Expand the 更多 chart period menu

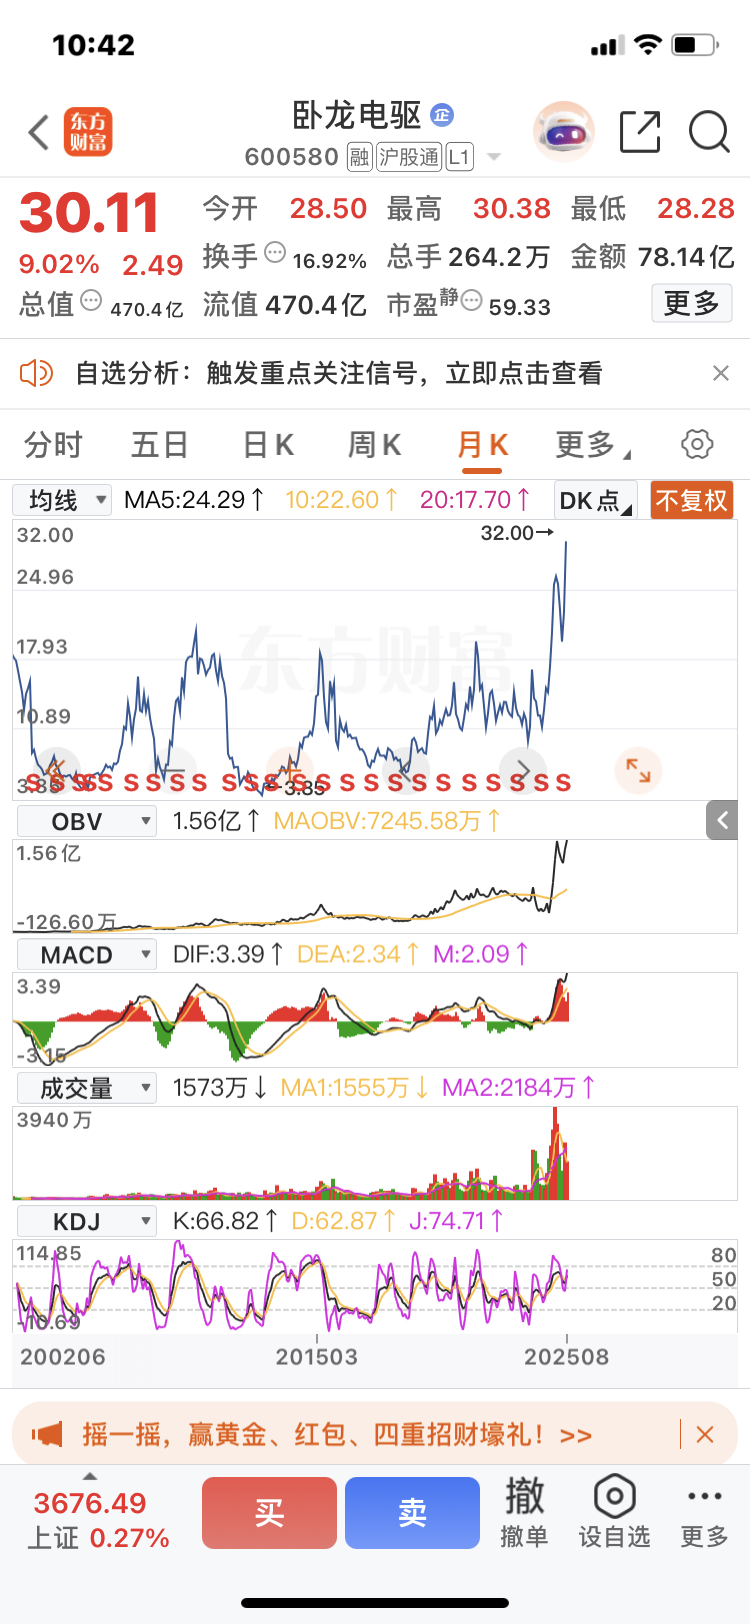pos(592,445)
